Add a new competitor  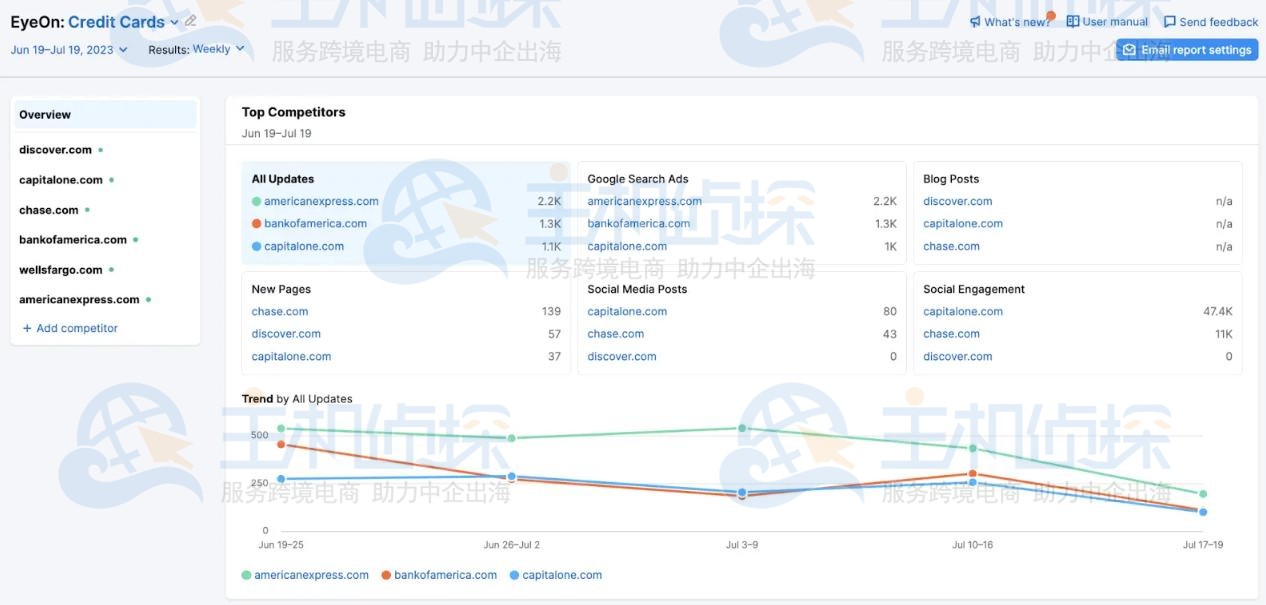(x=70, y=327)
